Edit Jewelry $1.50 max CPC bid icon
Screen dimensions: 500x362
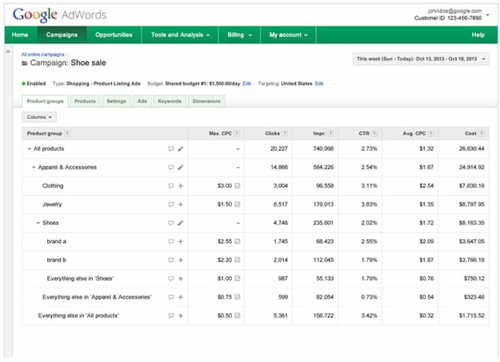(x=237, y=204)
